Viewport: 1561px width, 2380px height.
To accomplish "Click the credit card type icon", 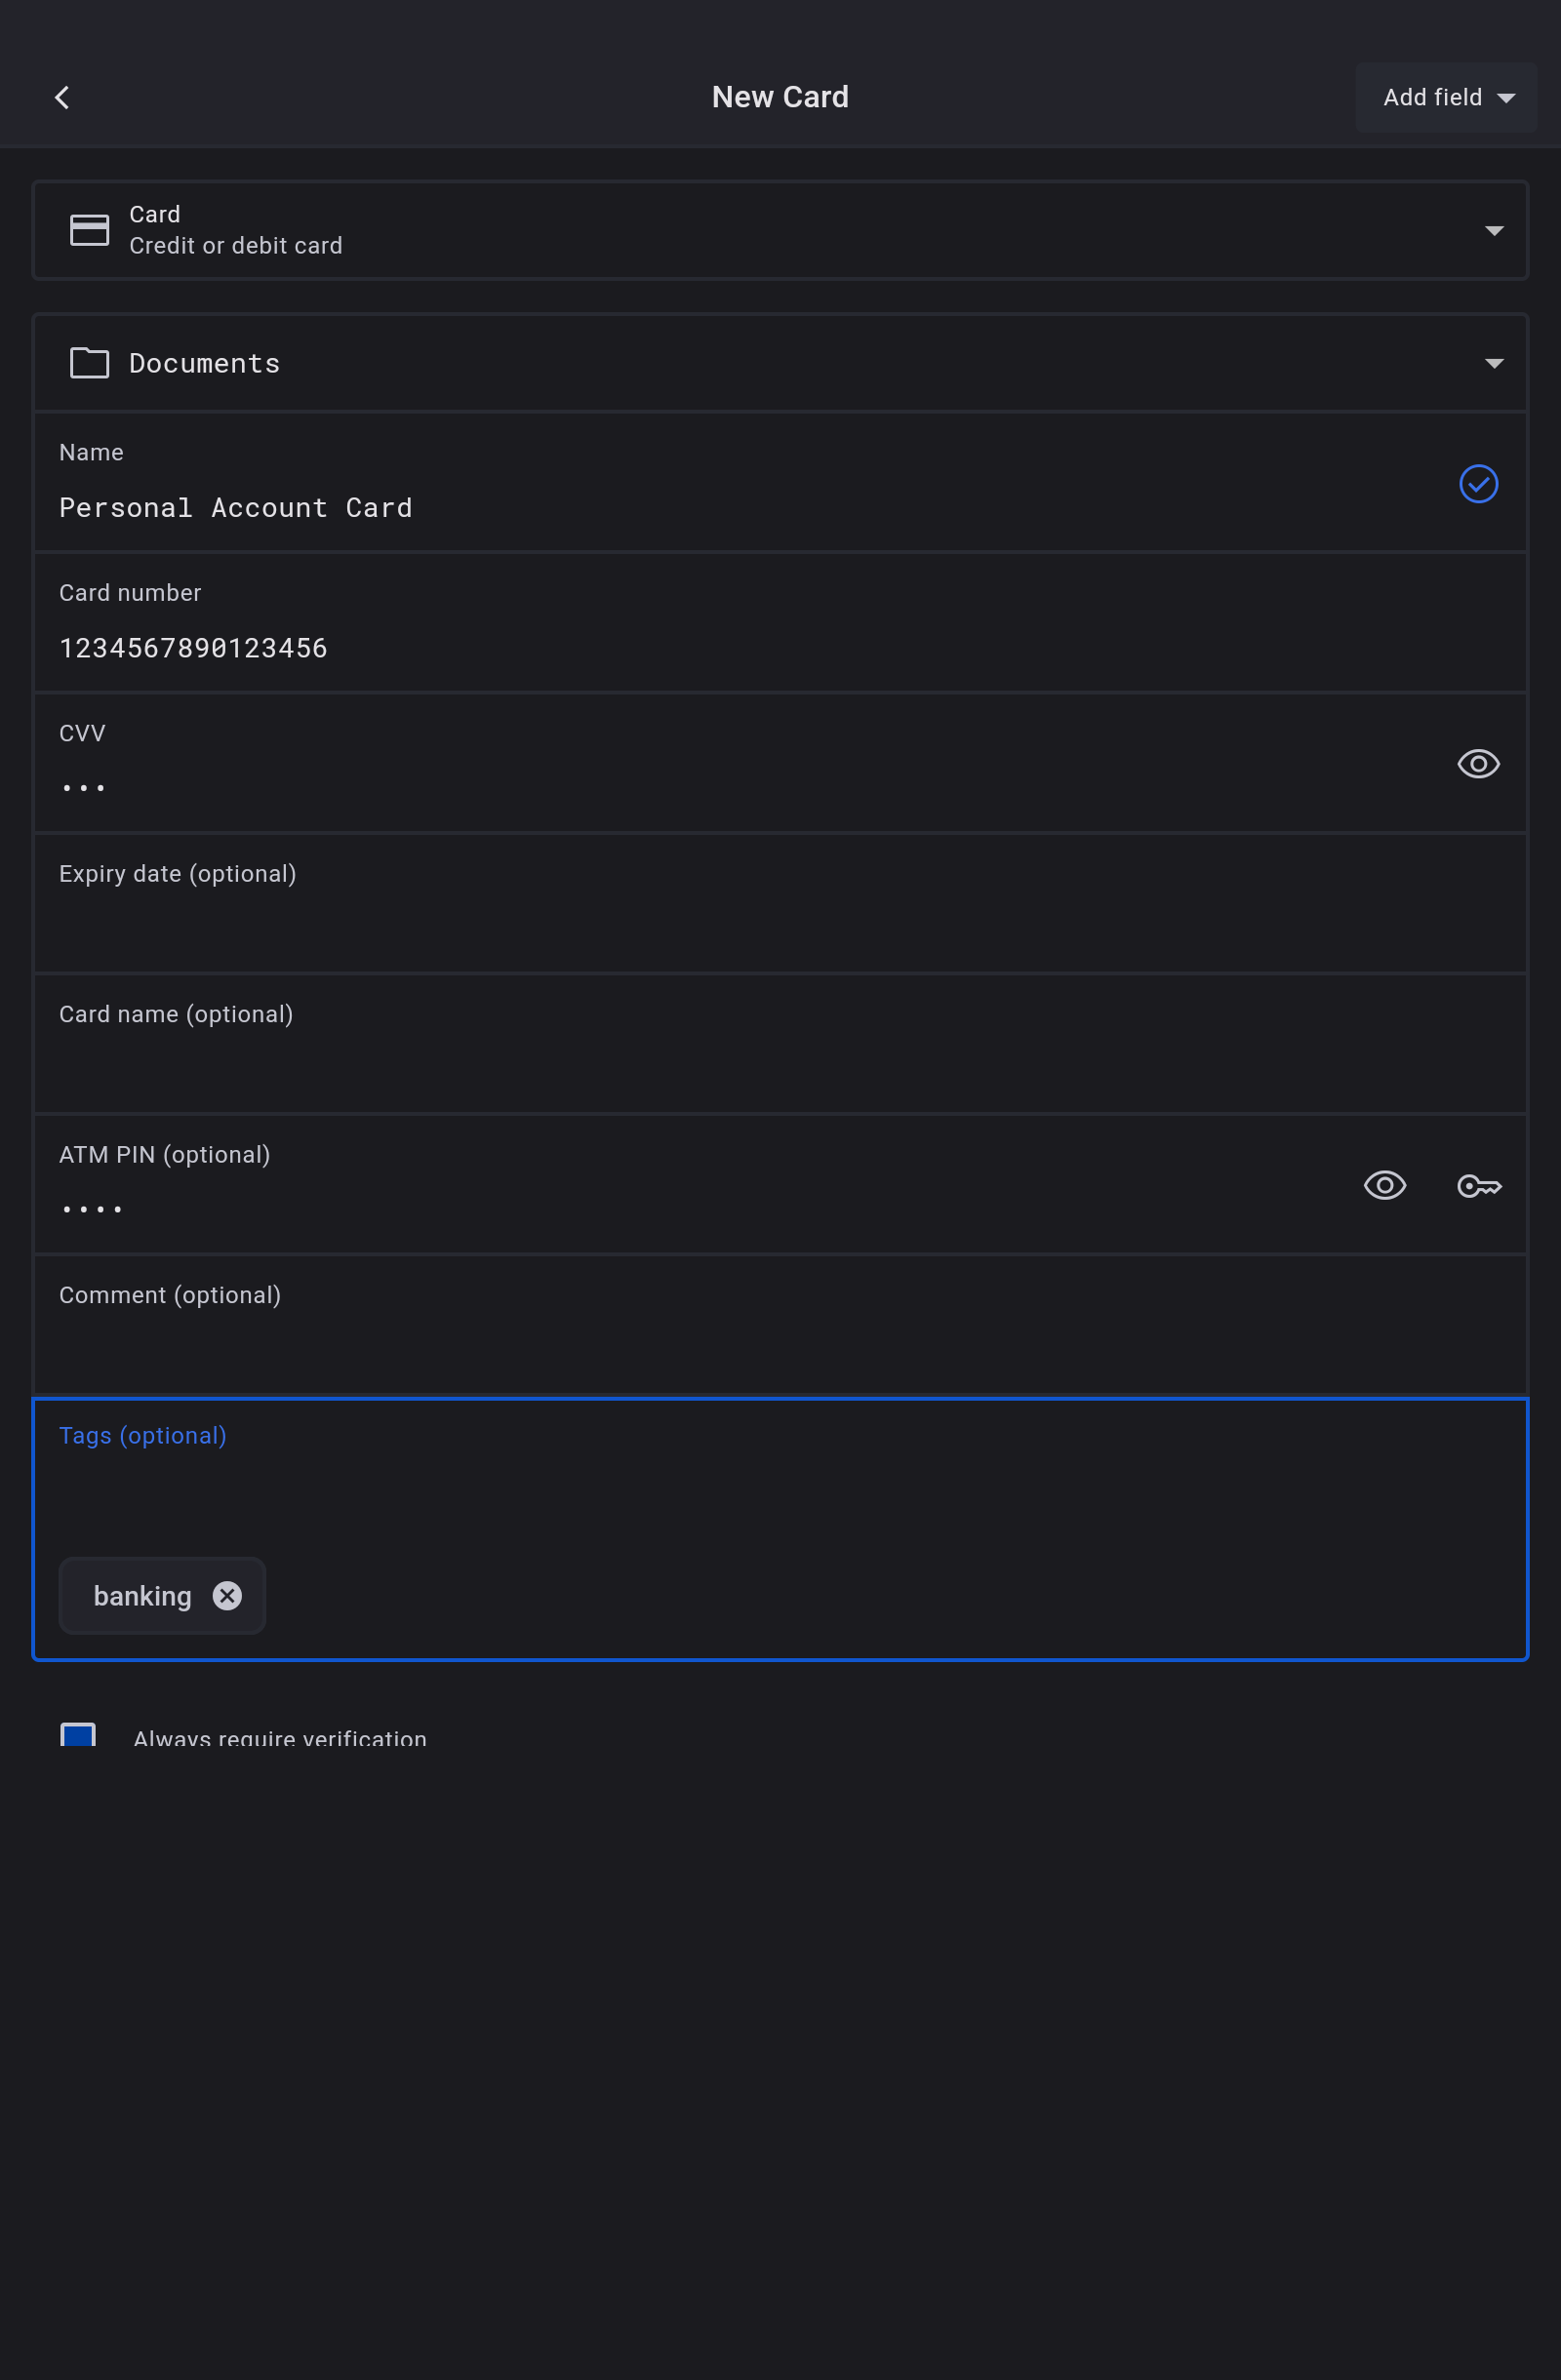I will pos(89,230).
